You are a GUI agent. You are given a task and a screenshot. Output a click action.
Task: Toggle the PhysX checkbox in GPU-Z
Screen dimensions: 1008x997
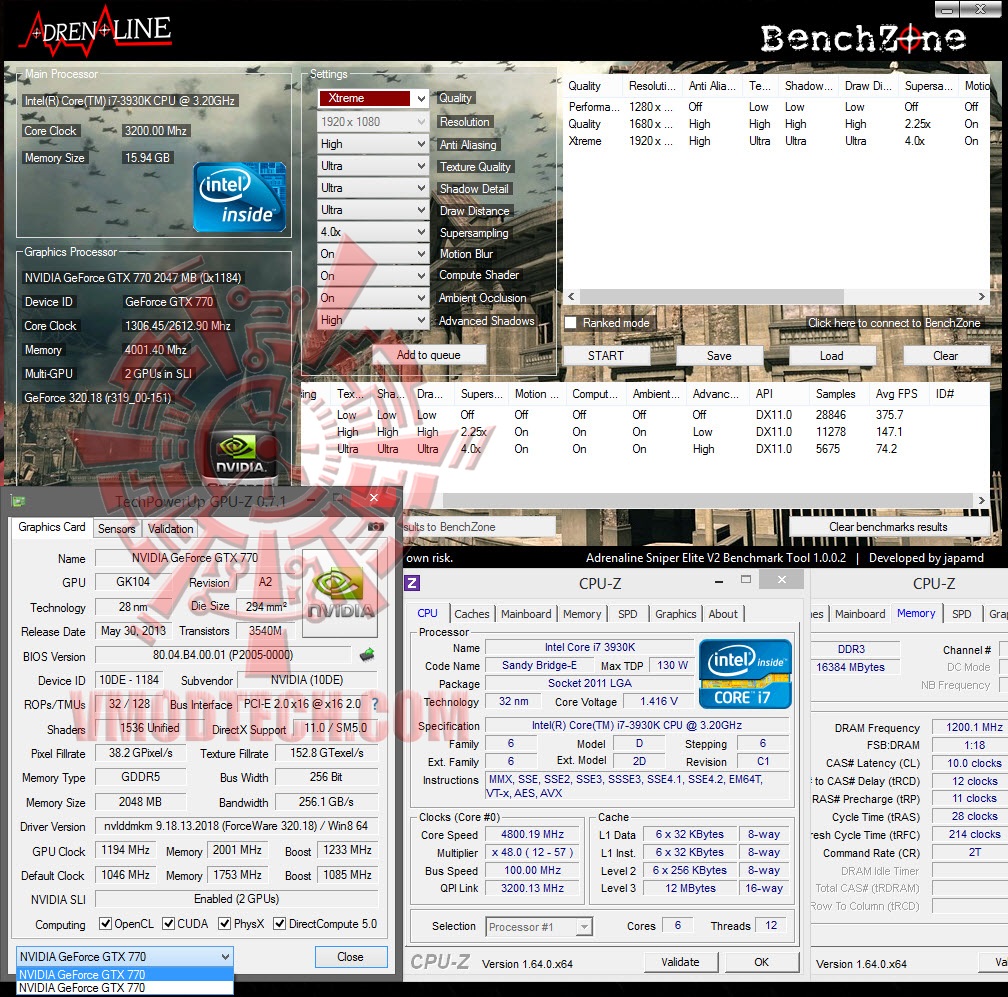tap(224, 924)
